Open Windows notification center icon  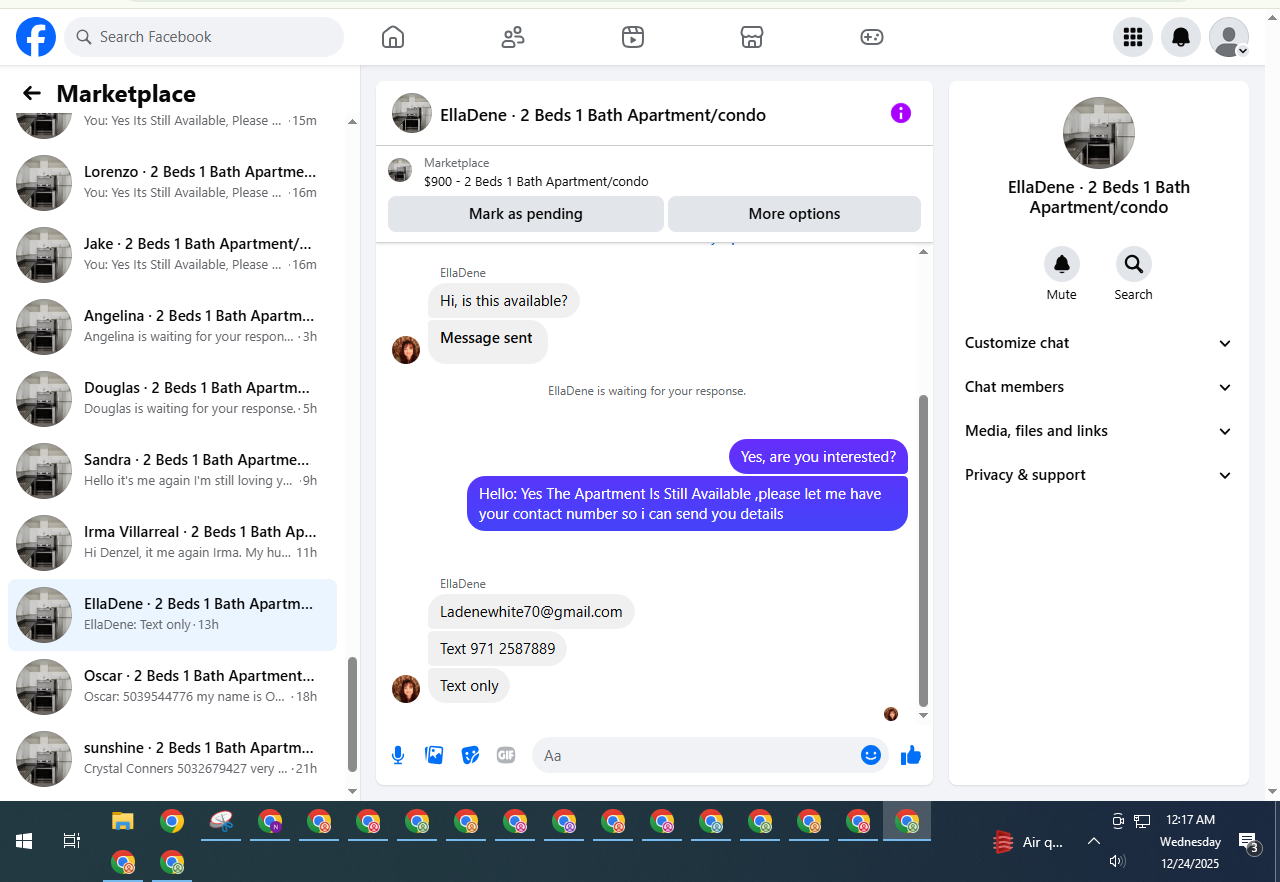click(1248, 842)
